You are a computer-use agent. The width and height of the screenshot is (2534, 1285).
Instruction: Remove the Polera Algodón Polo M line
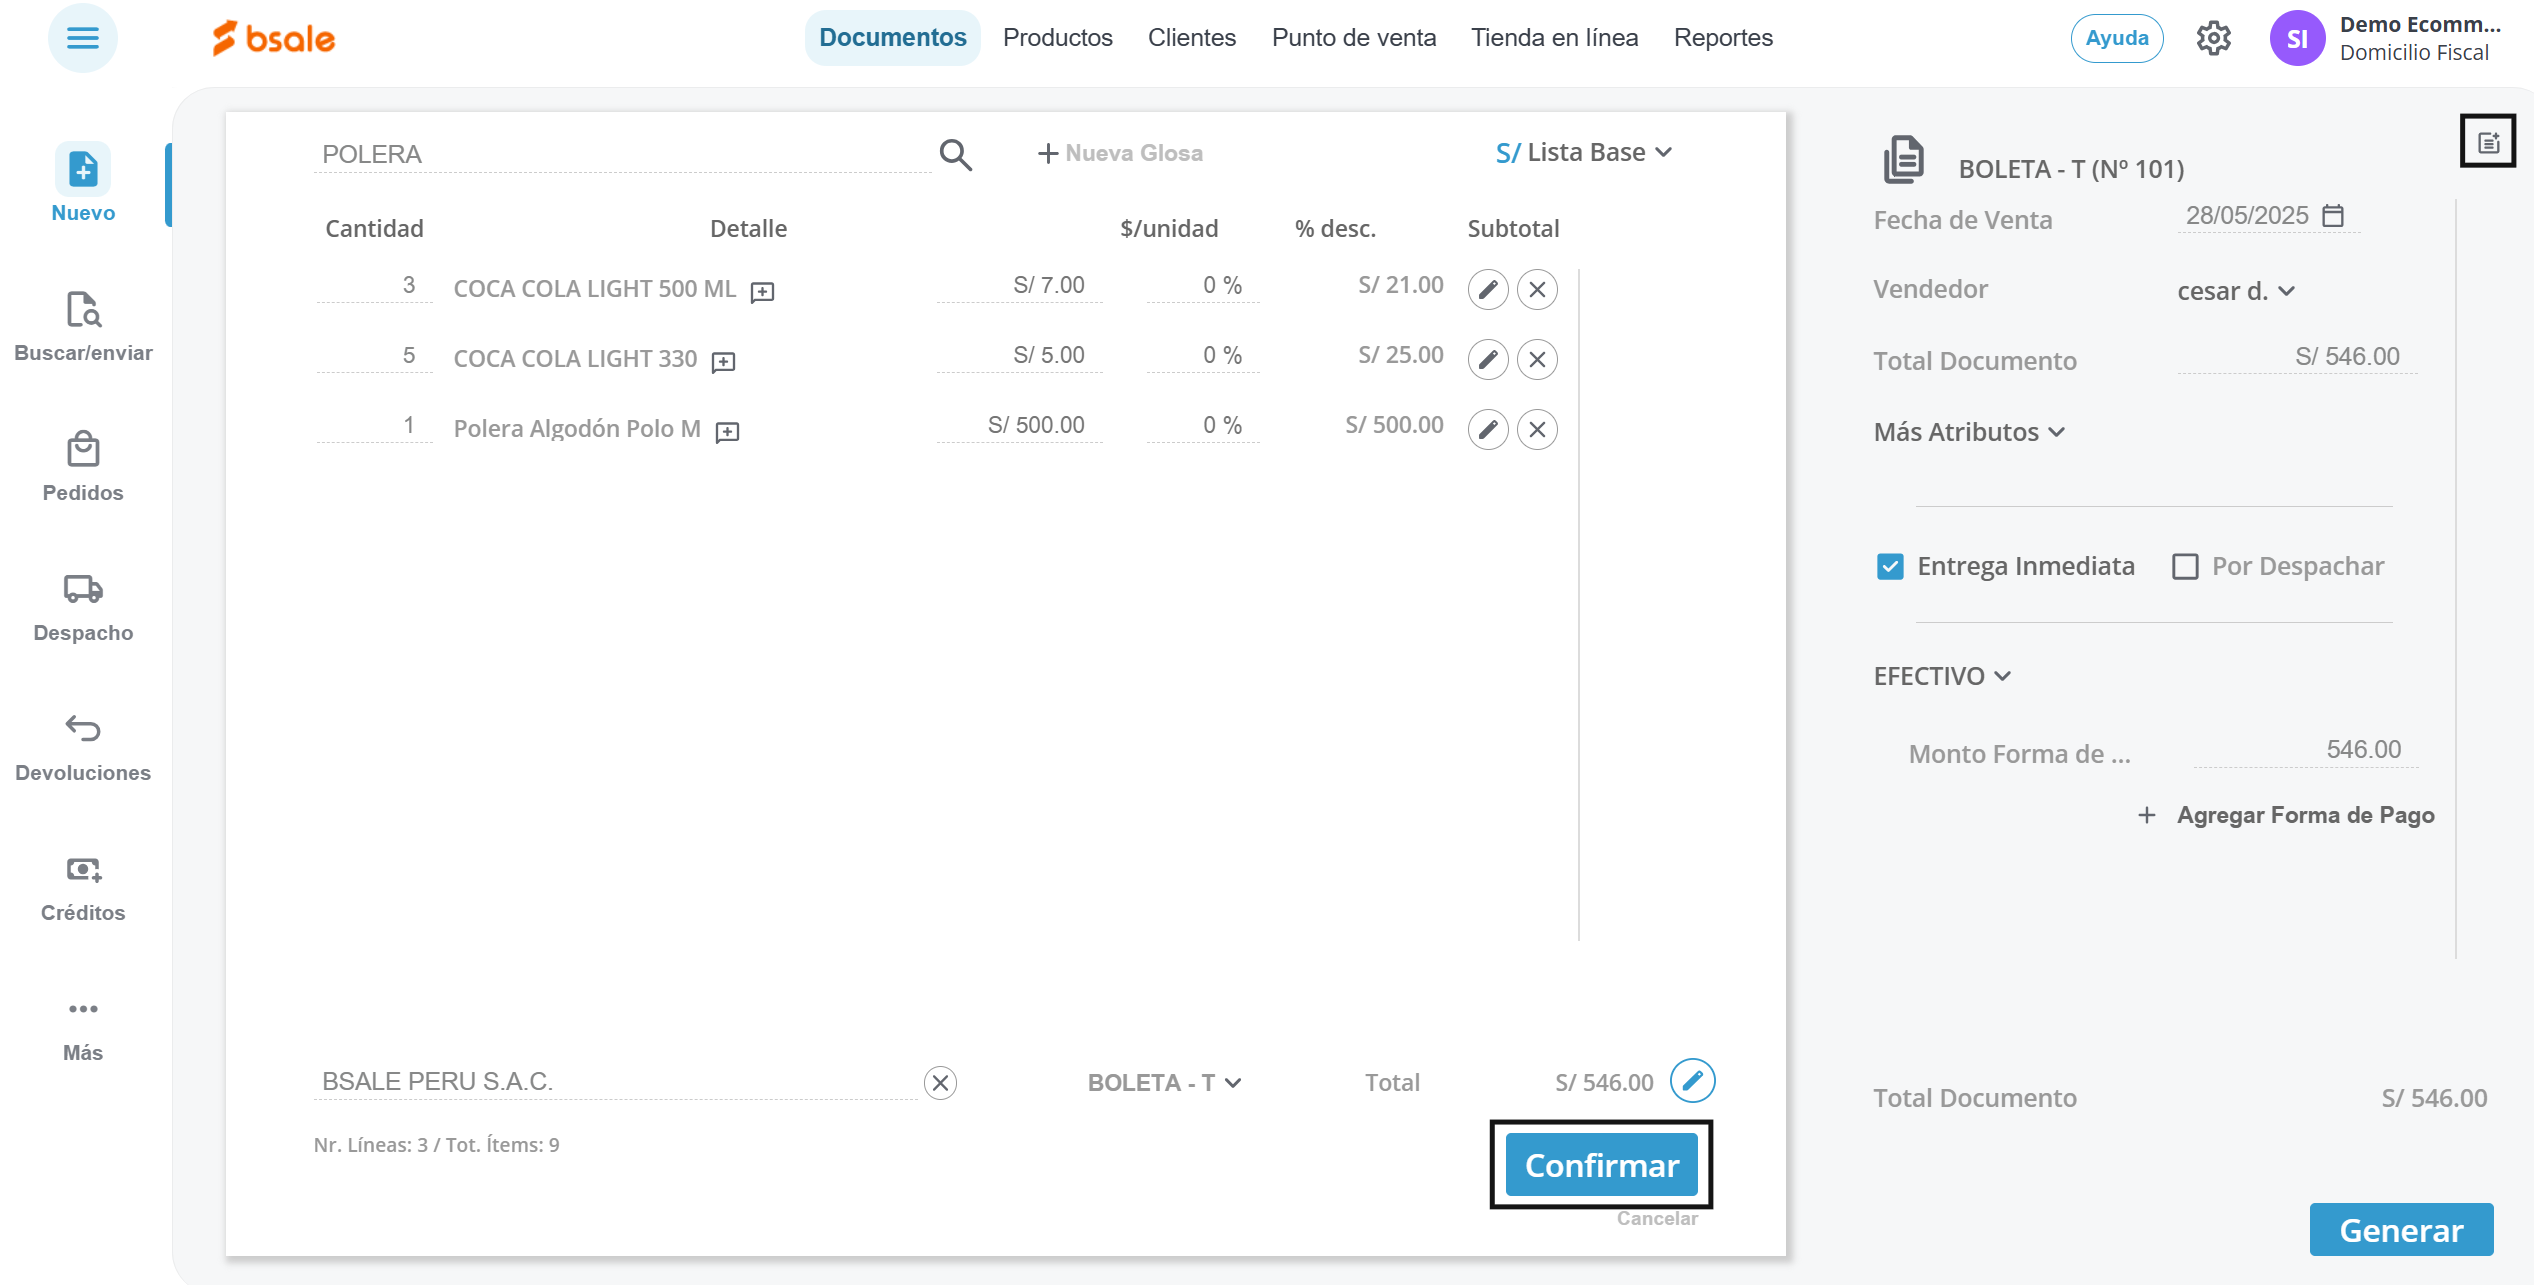[x=1537, y=430]
